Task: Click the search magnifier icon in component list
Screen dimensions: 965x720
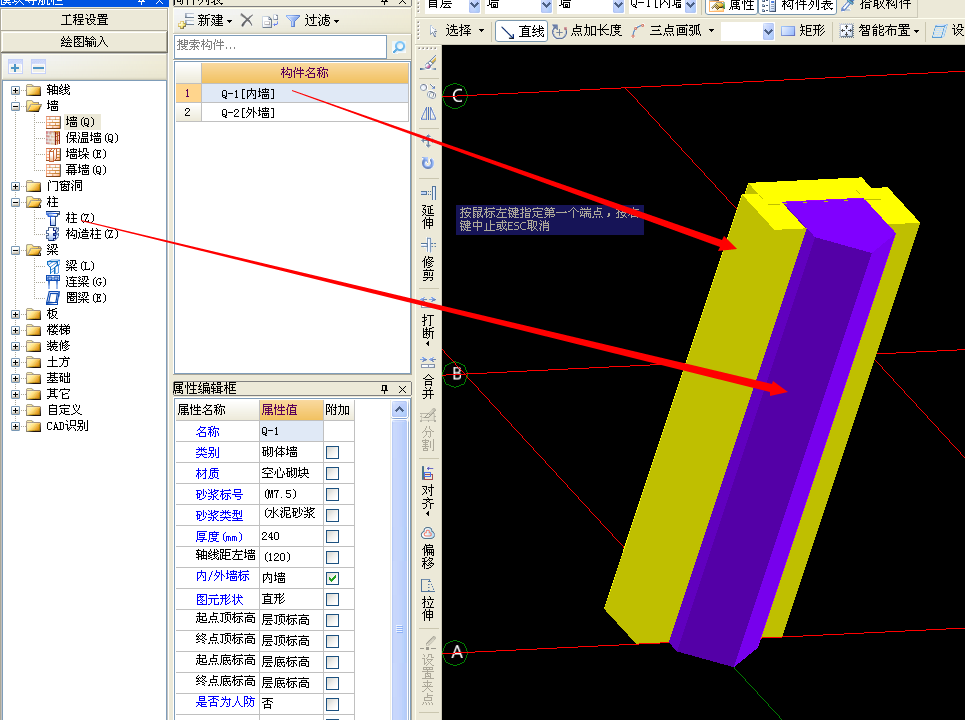Action: tap(399, 46)
